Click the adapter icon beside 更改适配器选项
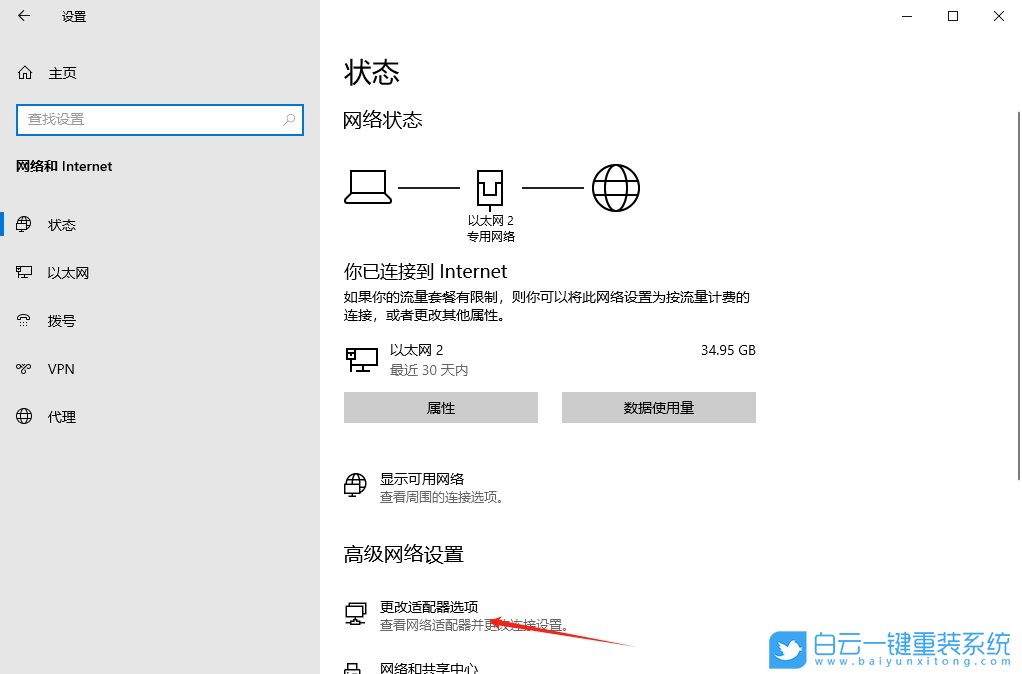This screenshot has width=1022, height=674. tap(355, 613)
